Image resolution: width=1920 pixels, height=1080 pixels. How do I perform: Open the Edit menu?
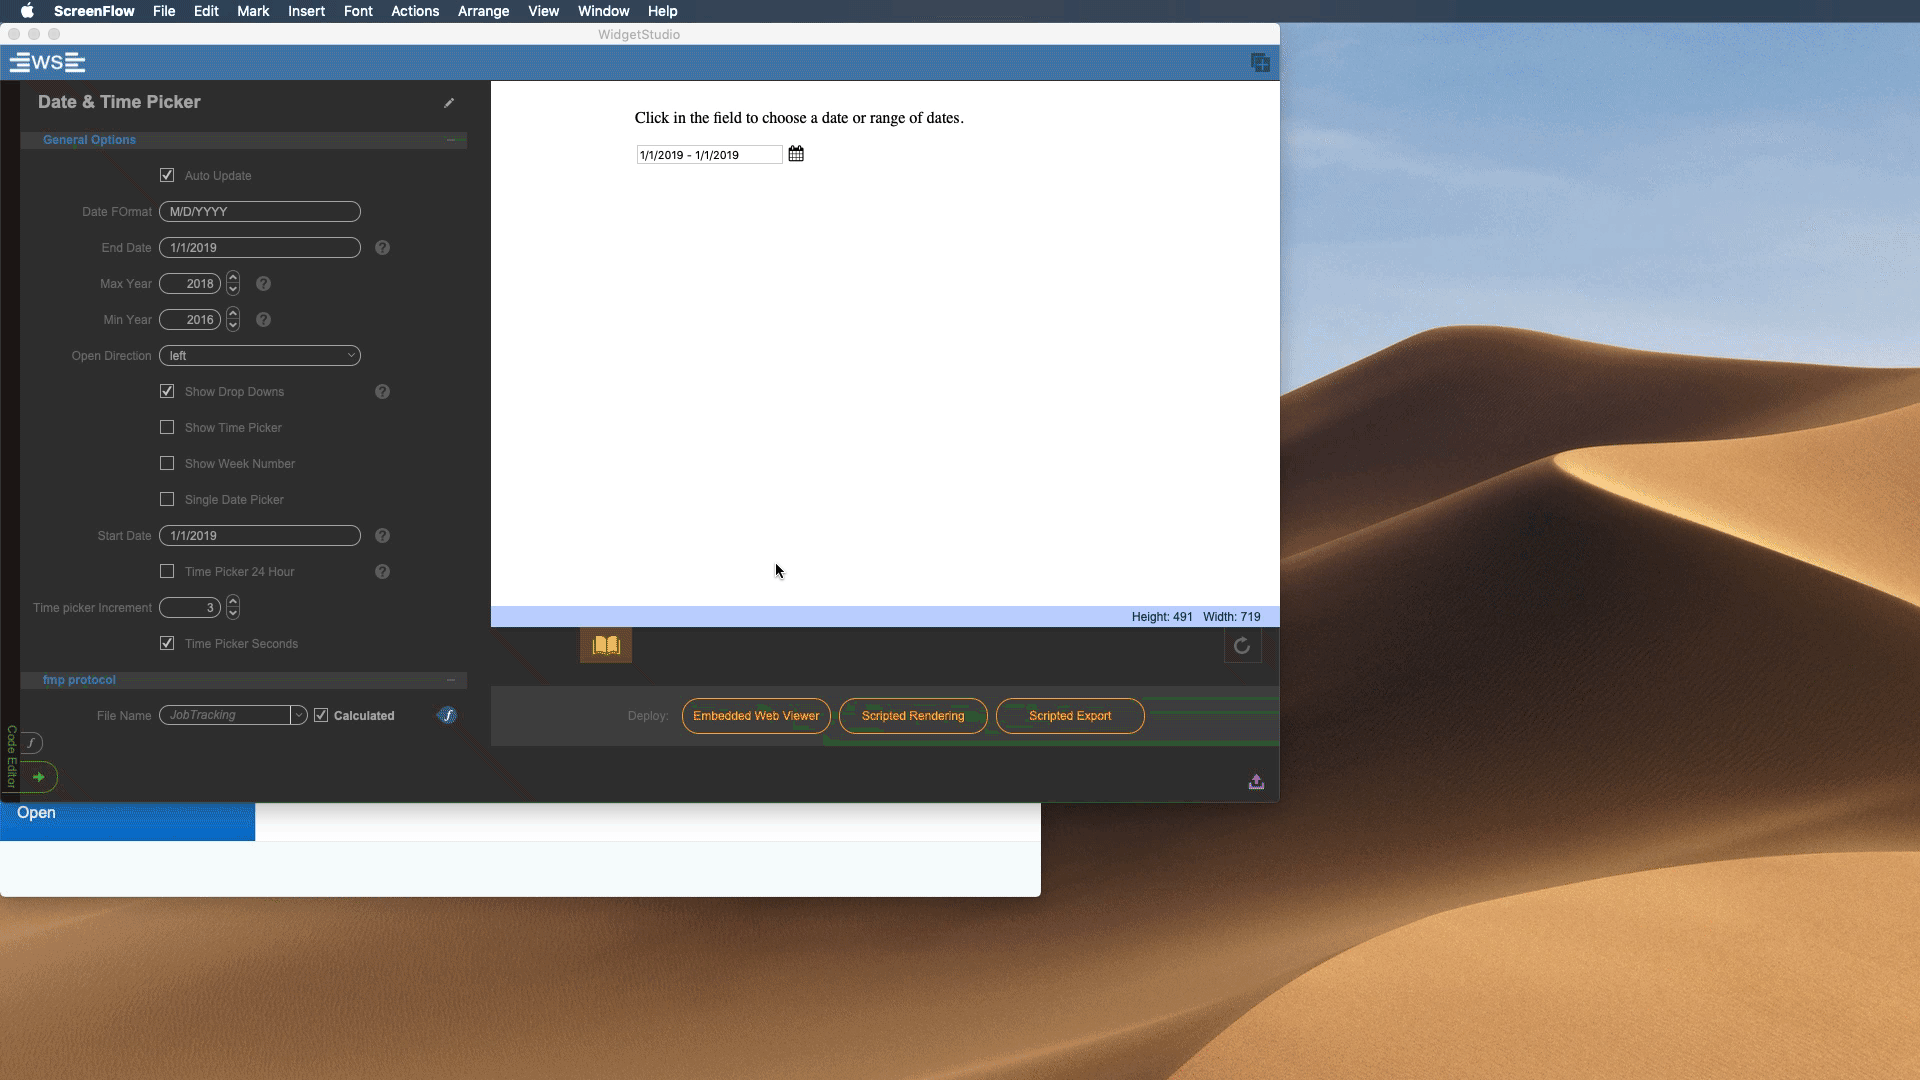point(206,11)
